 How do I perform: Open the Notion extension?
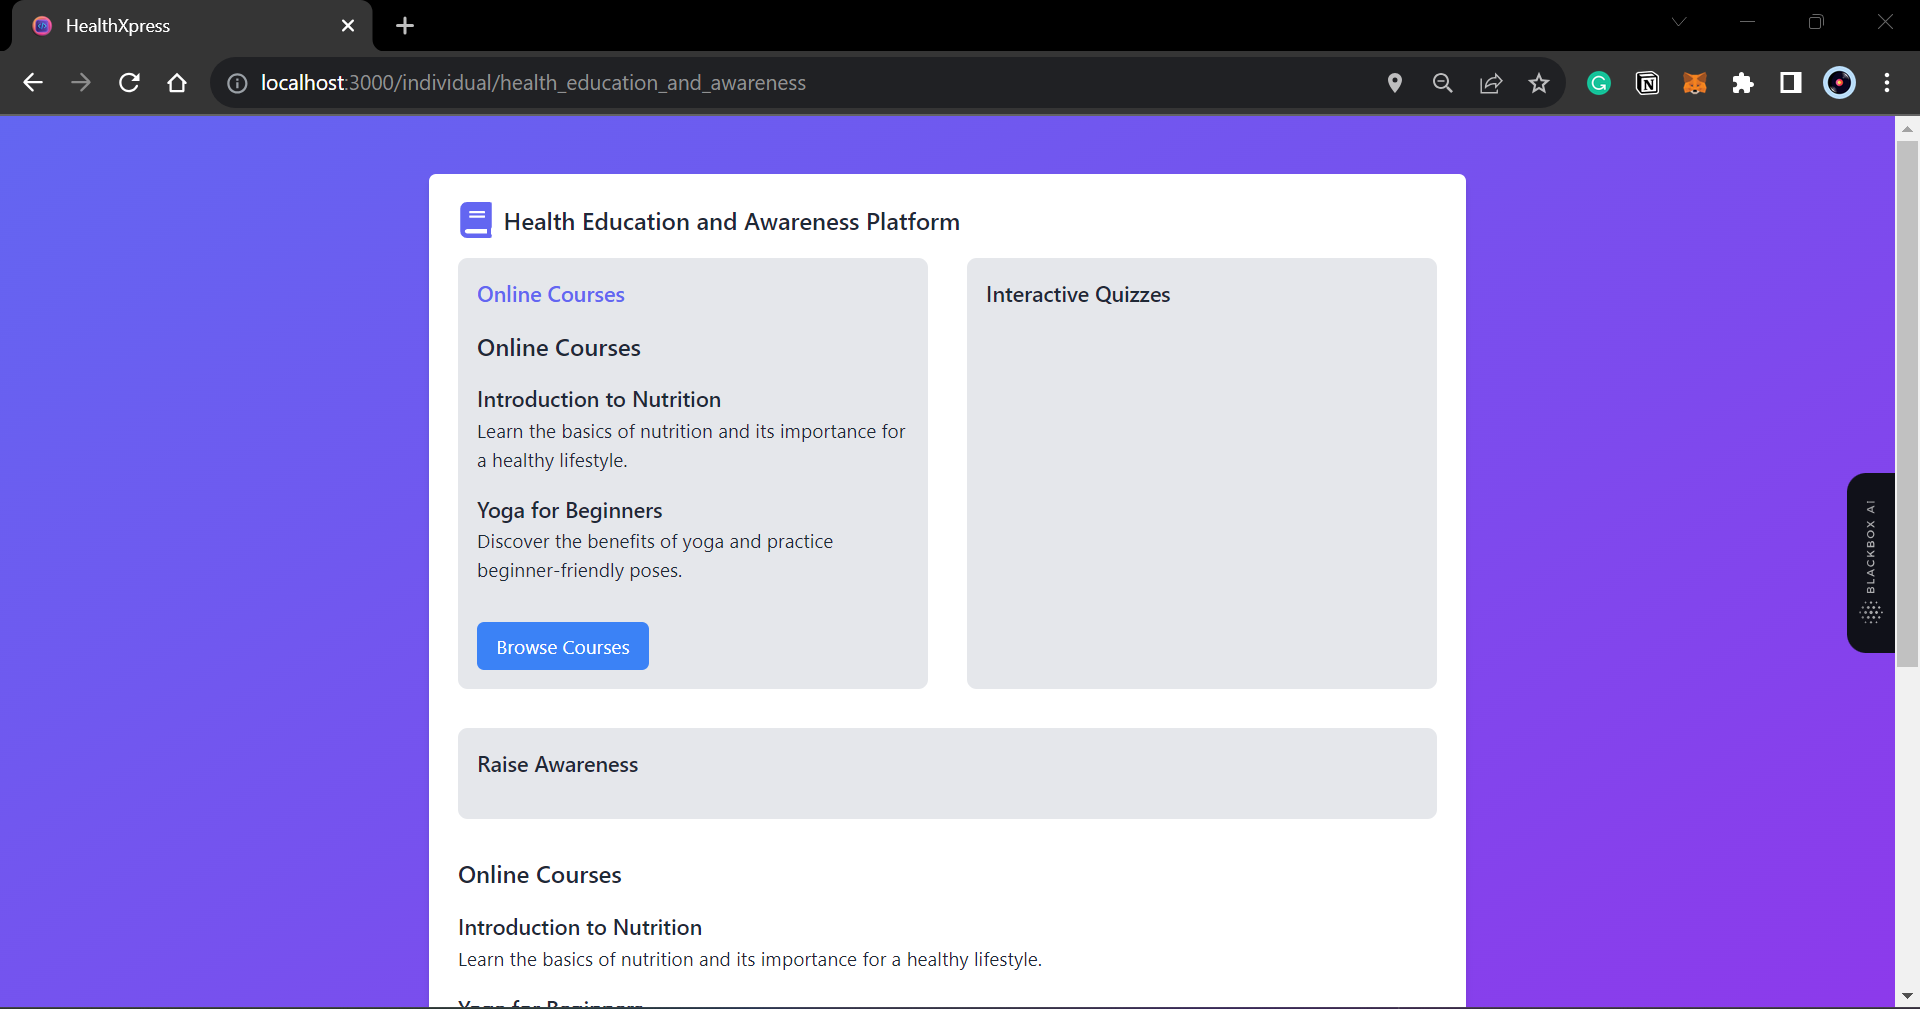[1647, 83]
